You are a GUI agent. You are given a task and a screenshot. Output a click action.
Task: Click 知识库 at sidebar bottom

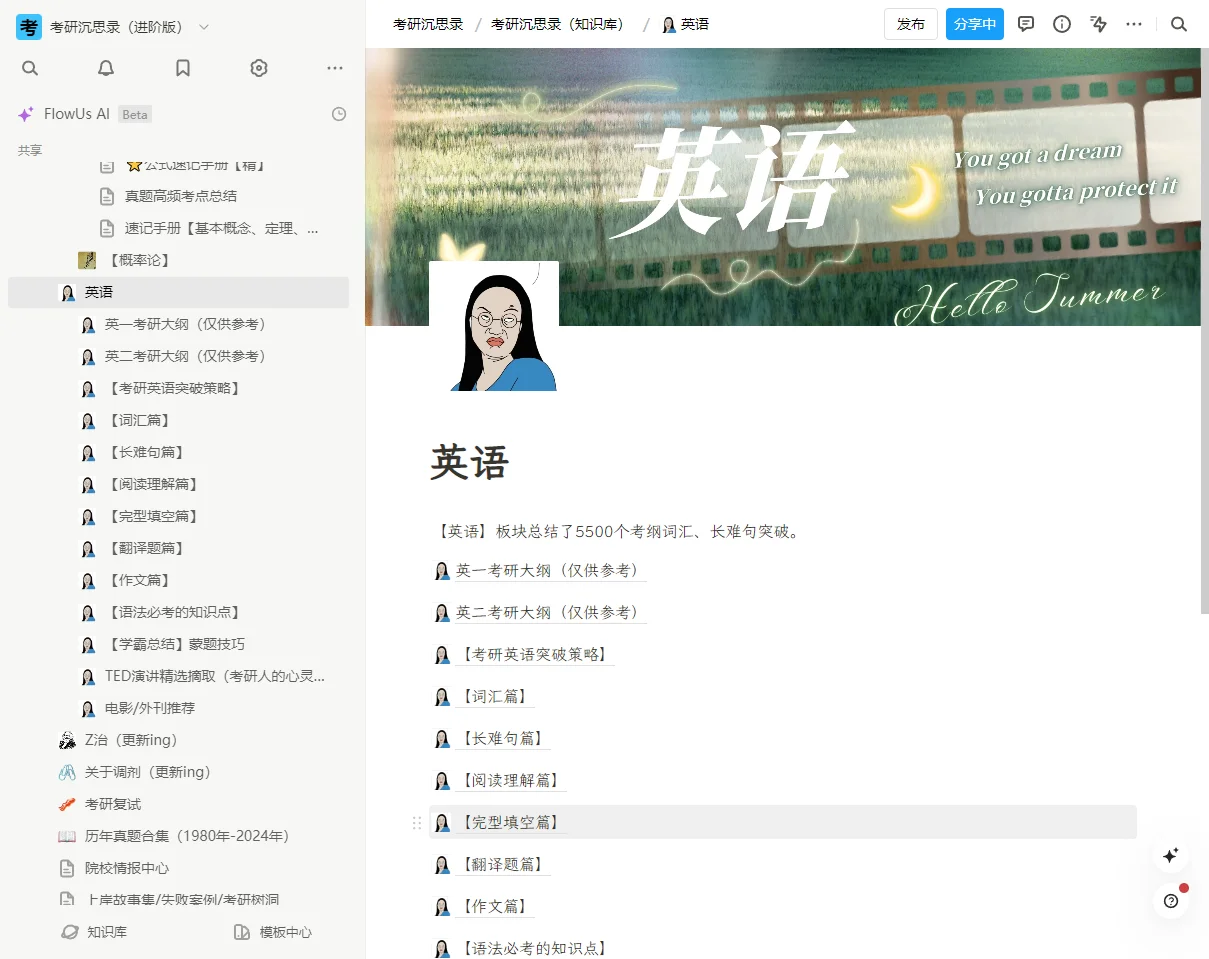pyautogui.click(x=94, y=932)
